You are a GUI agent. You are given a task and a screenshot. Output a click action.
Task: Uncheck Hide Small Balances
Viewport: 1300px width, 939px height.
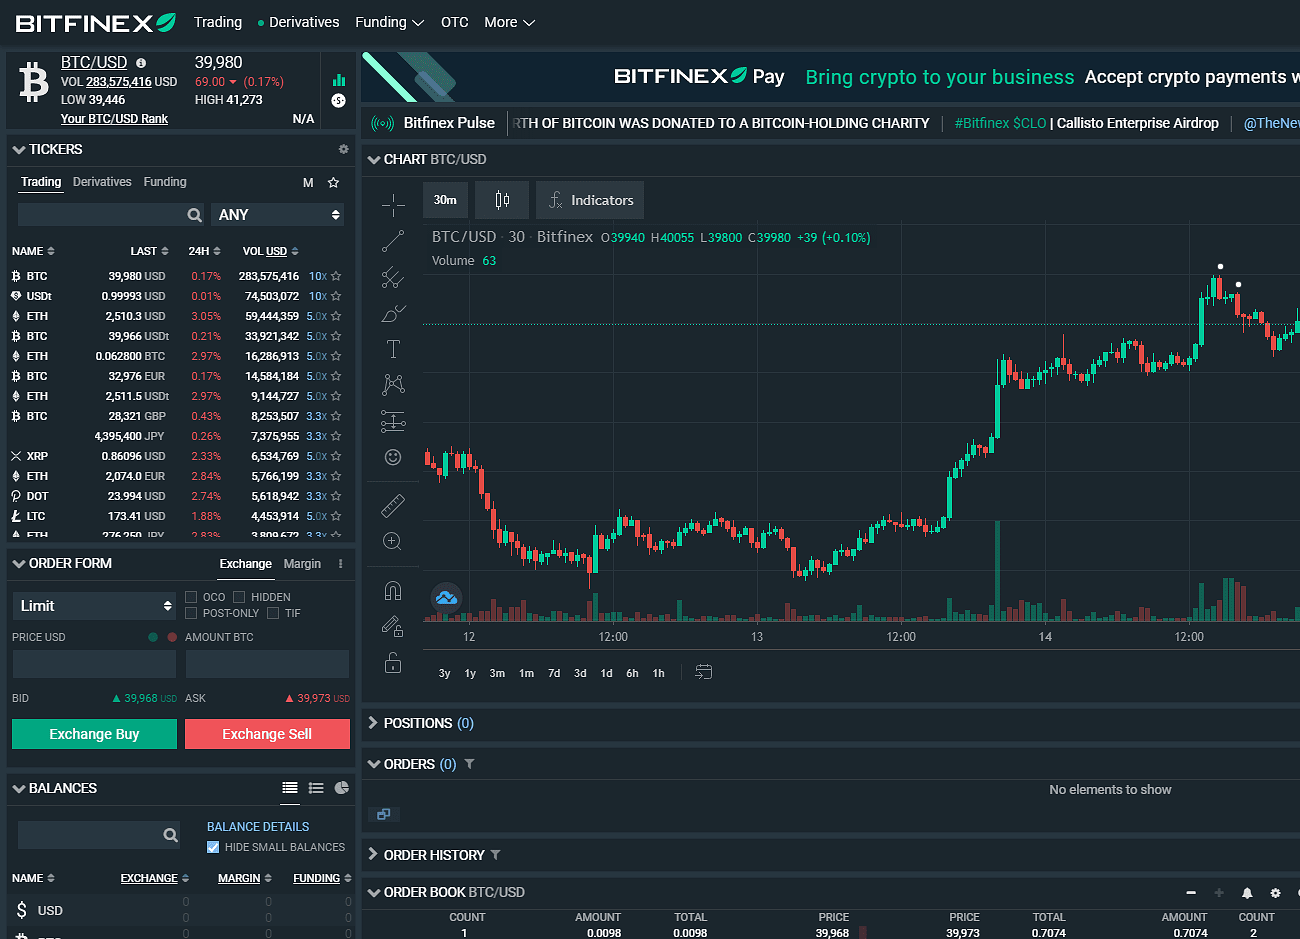tap(213, 847)
